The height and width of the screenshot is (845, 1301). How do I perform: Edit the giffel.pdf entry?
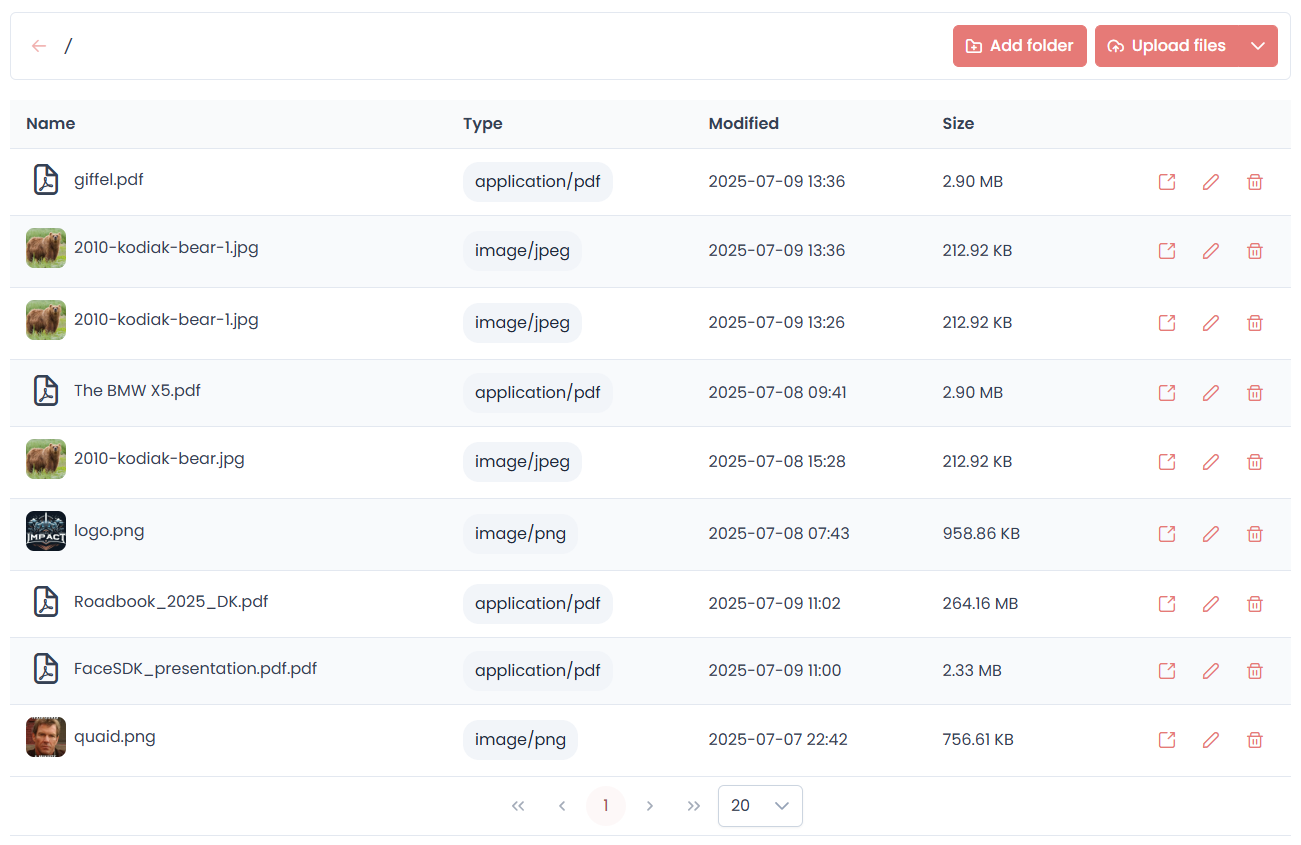[x=1210, y=182]
